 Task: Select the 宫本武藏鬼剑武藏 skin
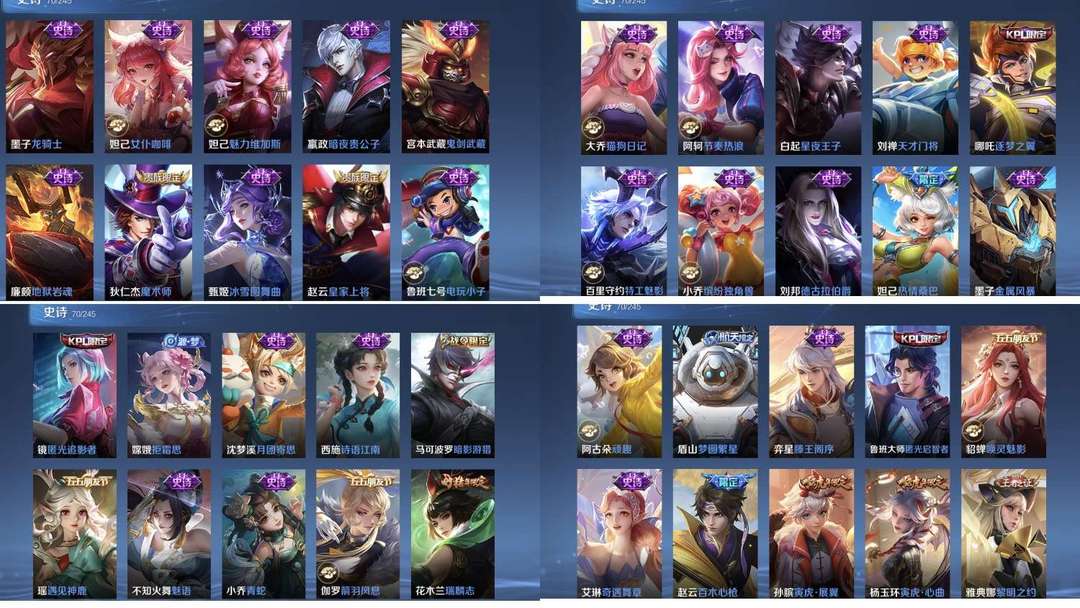(445, 86)
